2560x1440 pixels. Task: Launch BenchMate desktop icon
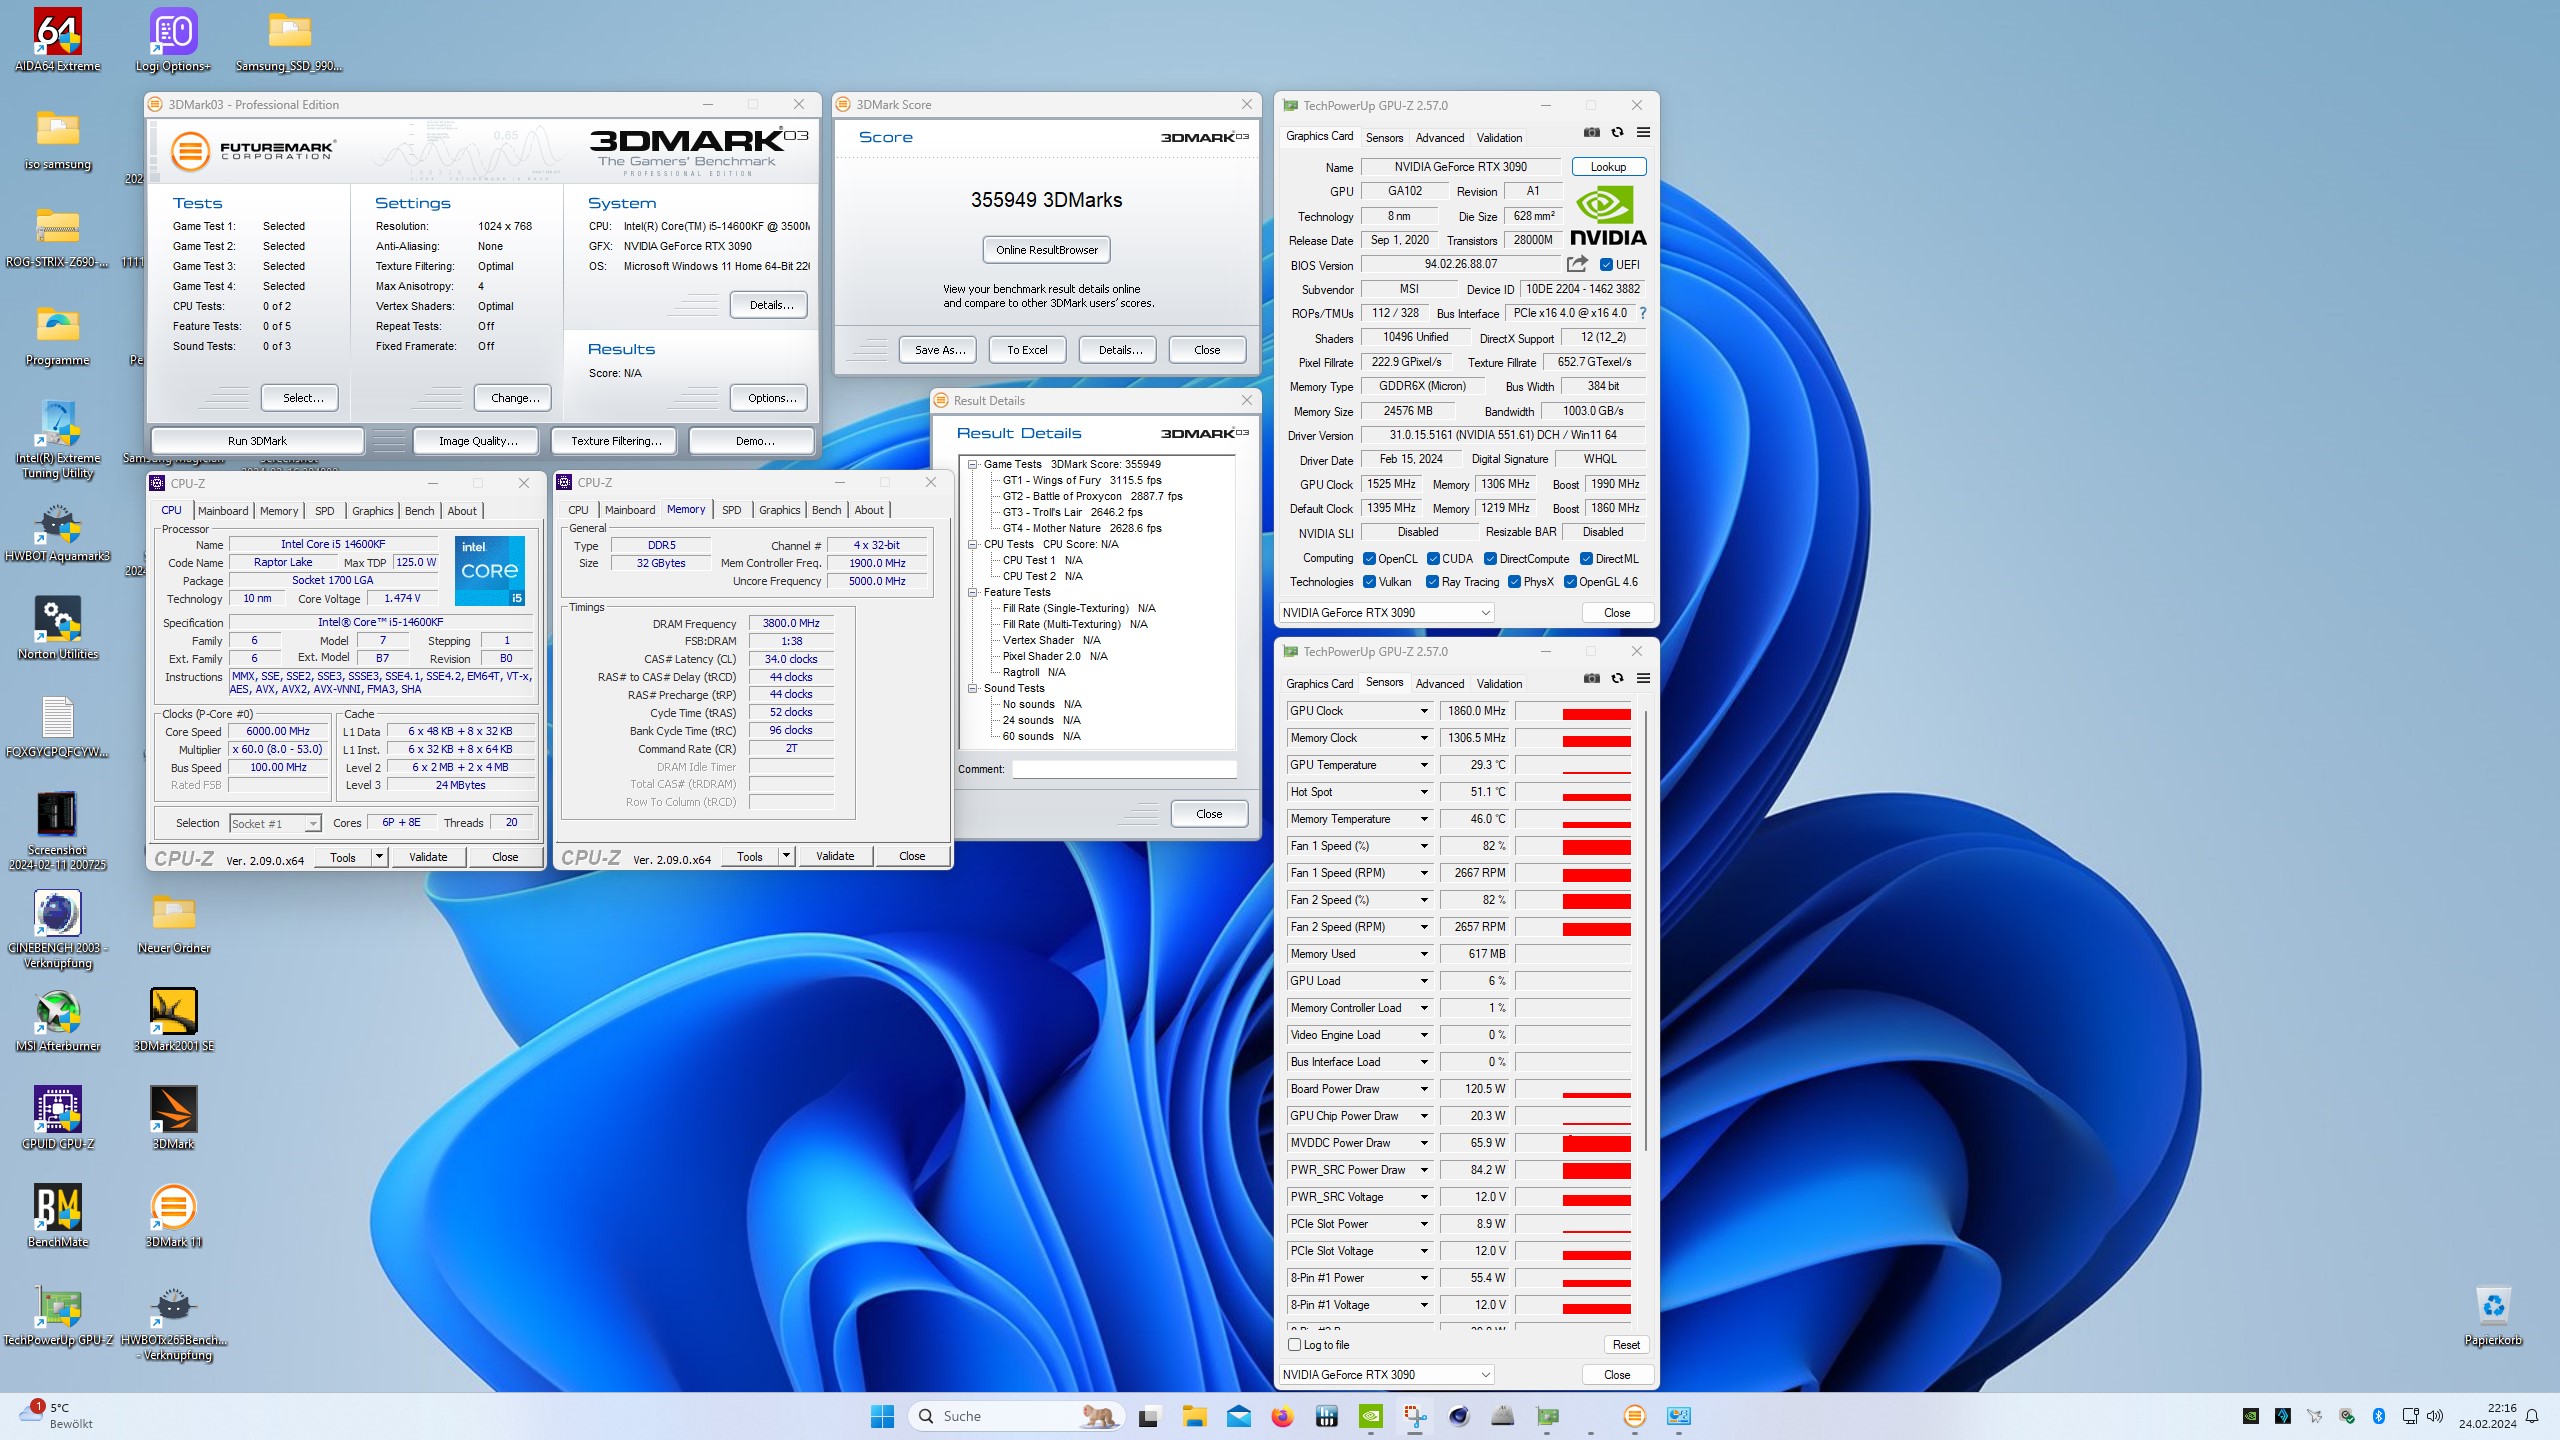[x=58, y=1216]
